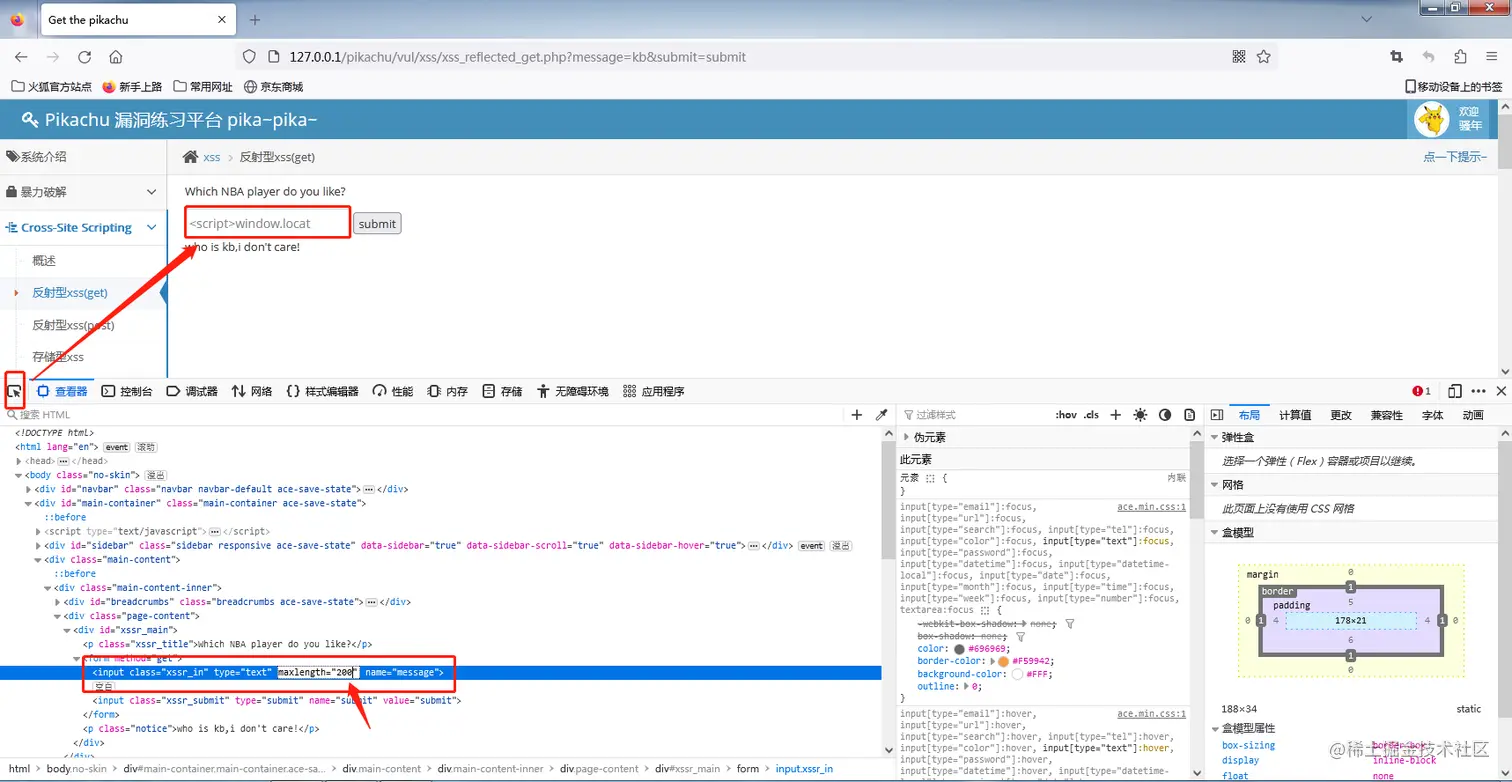The image size is (1512, 782).
Task: Open devtools more options menu
Action: click(x=1478, y=391)
